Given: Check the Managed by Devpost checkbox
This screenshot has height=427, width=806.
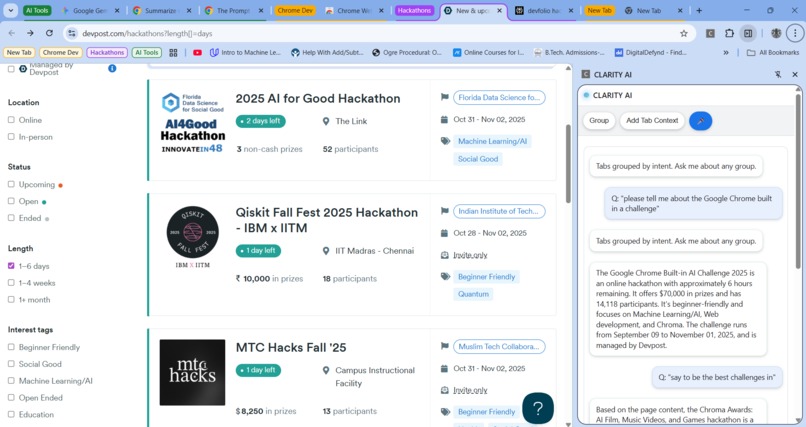Looking at the screenshot, I should (x=11, y=69).
